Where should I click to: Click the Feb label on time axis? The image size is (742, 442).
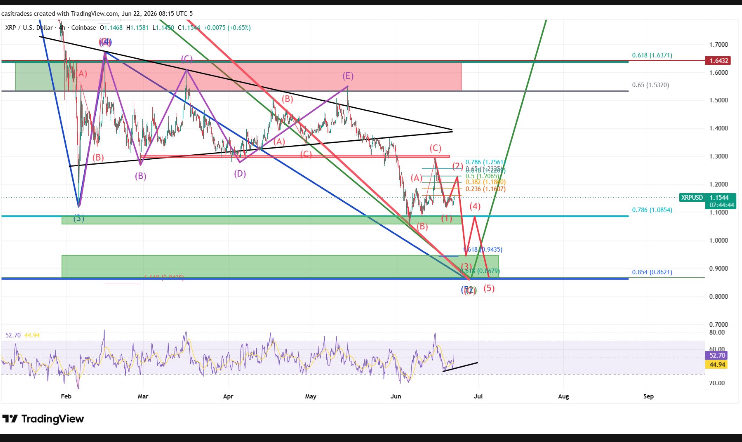66,397
